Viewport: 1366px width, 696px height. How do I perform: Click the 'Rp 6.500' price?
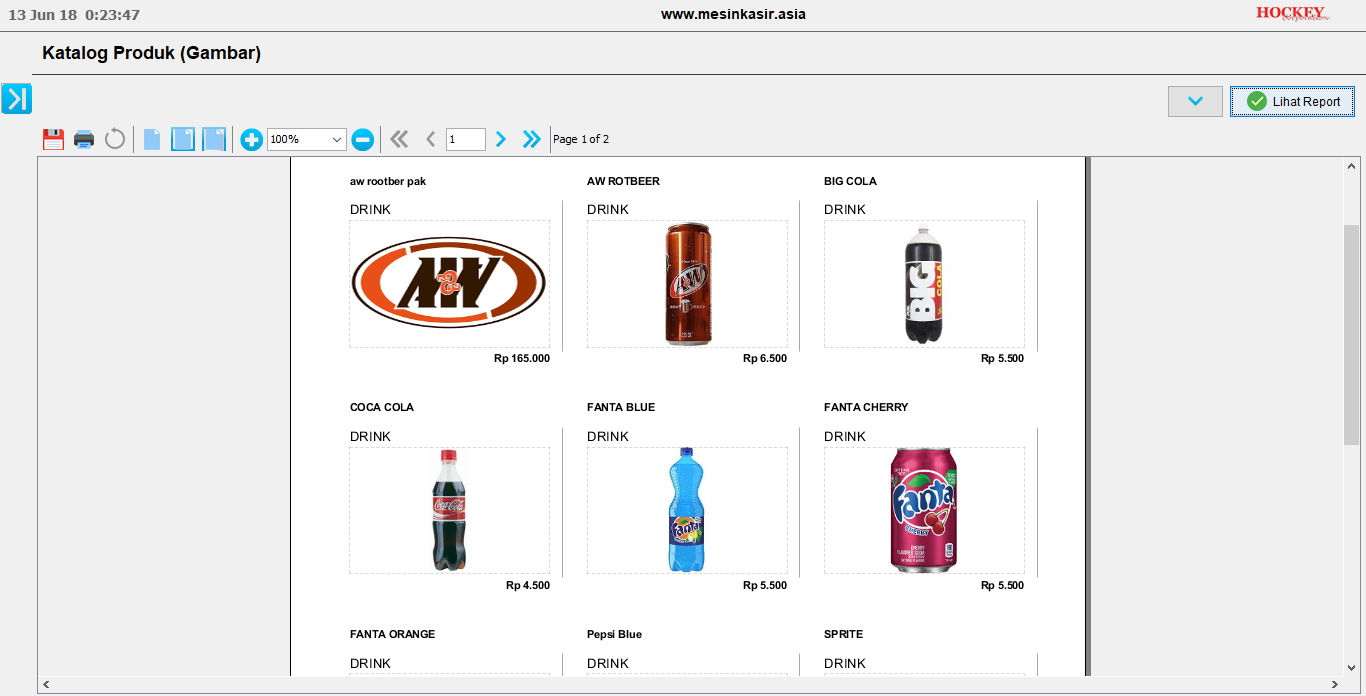tap(765, 358)
